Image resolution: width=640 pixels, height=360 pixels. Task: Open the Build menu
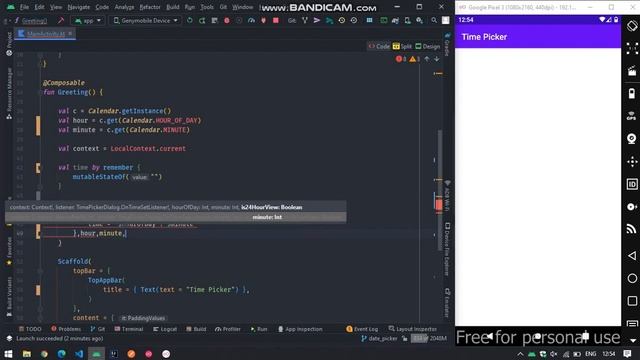point(173,7)
